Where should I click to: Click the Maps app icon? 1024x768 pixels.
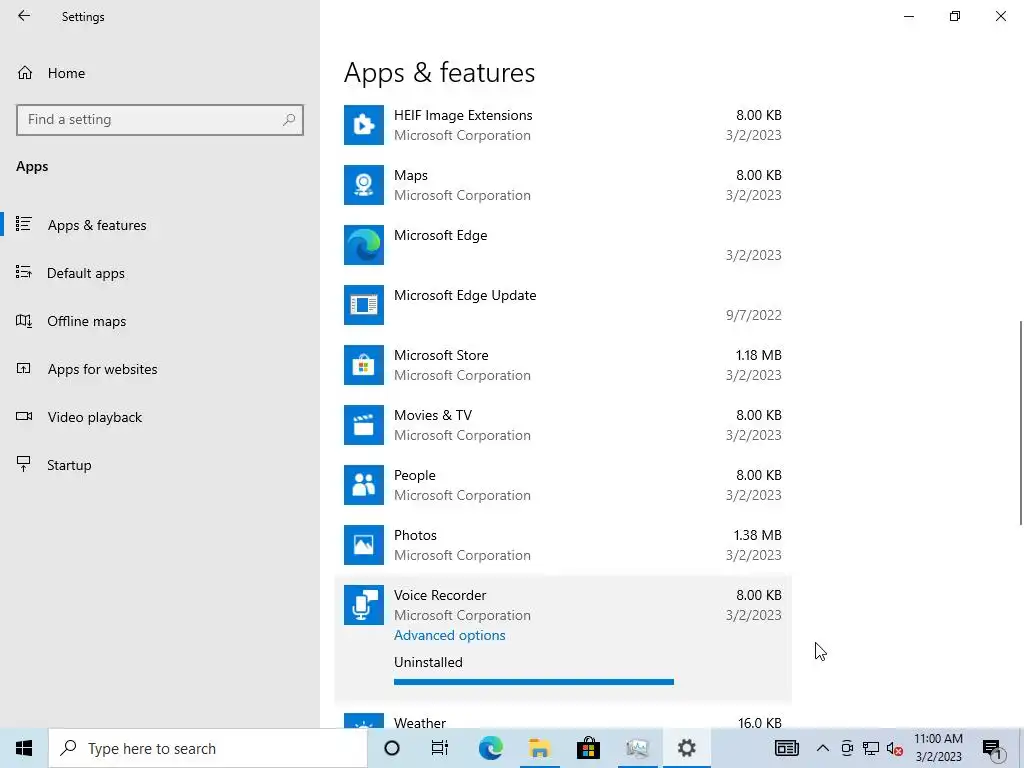tap(364, 185)
